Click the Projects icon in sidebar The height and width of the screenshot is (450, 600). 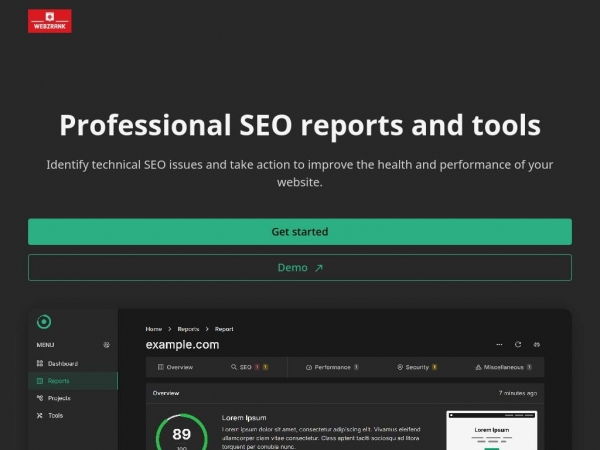point(40,398)
